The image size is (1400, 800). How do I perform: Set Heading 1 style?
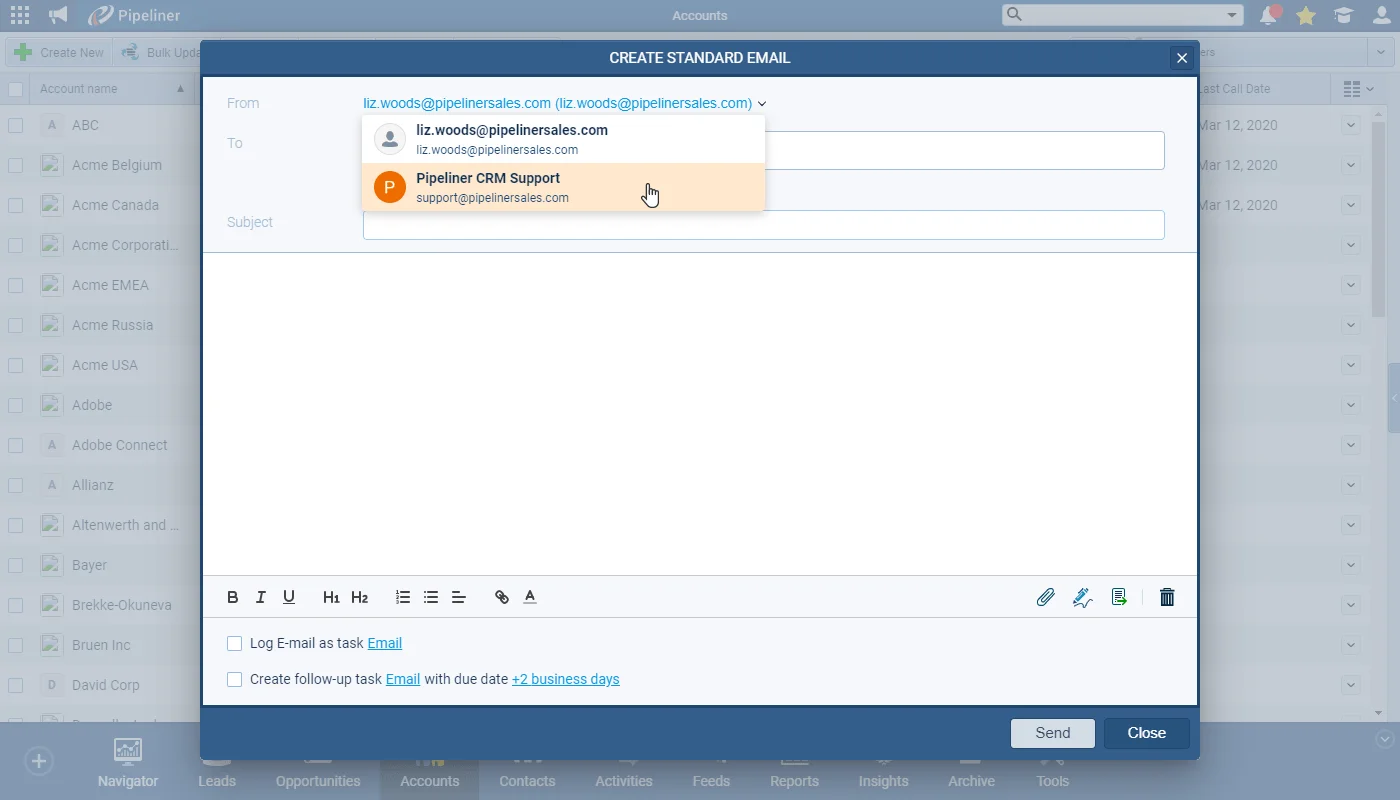(331, 597)
